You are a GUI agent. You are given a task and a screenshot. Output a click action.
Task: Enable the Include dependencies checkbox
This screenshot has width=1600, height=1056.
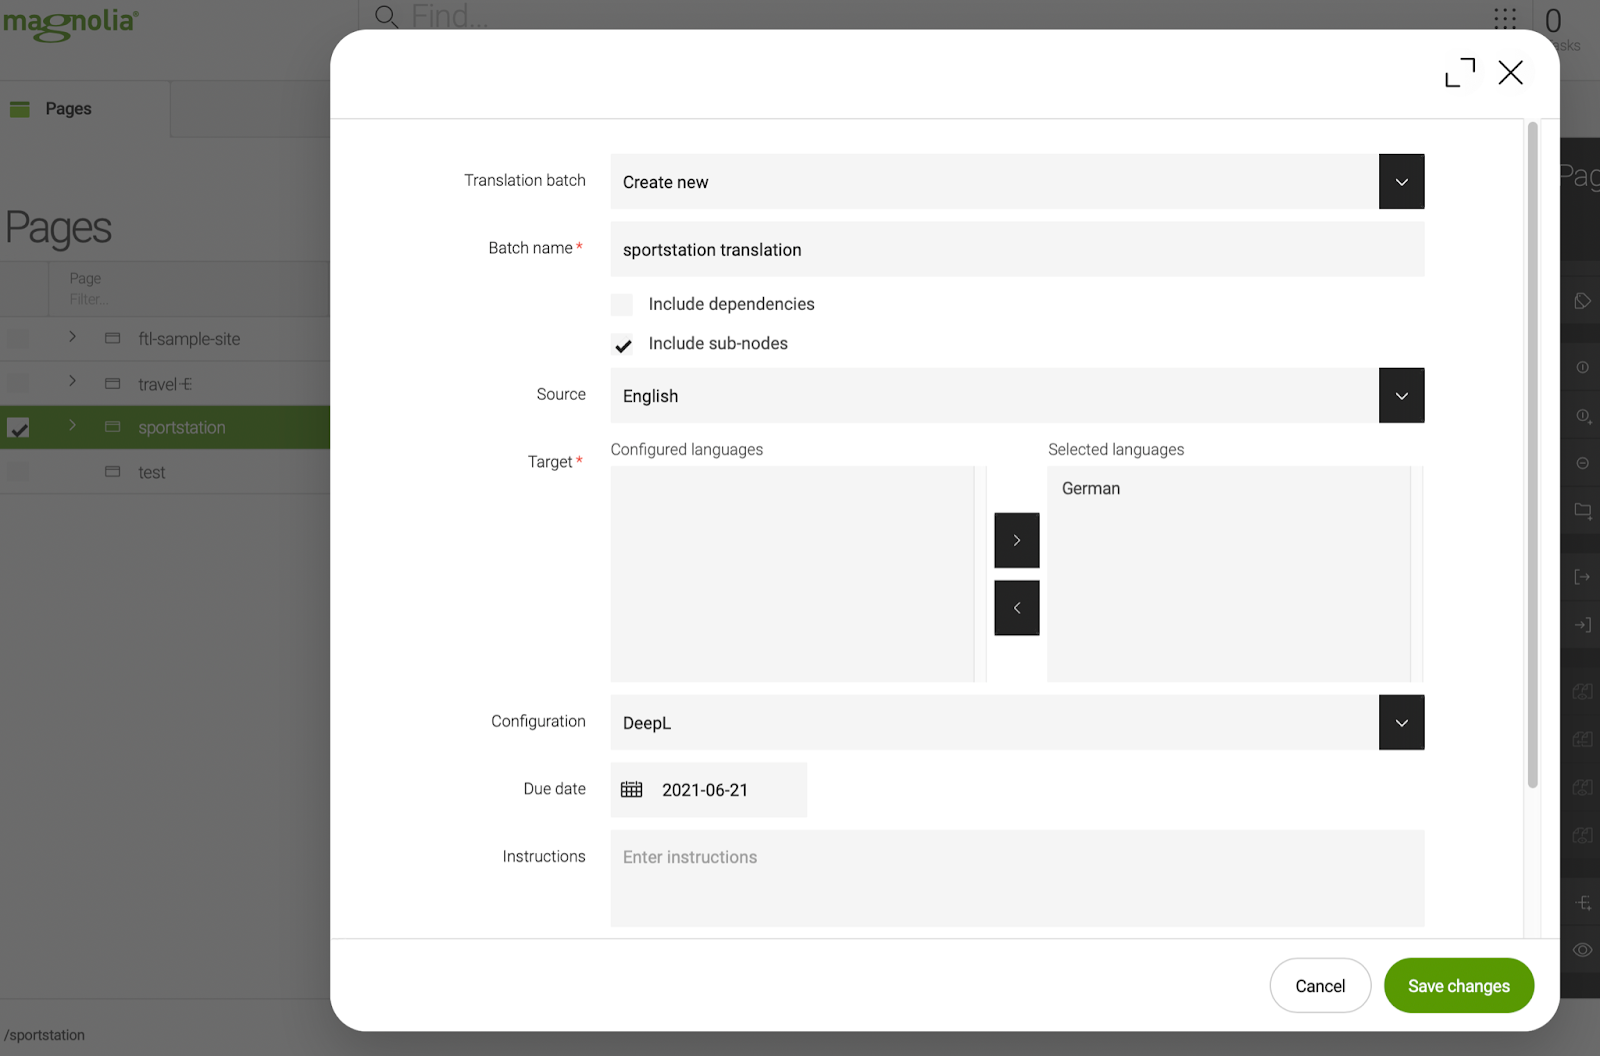point(622,305)
